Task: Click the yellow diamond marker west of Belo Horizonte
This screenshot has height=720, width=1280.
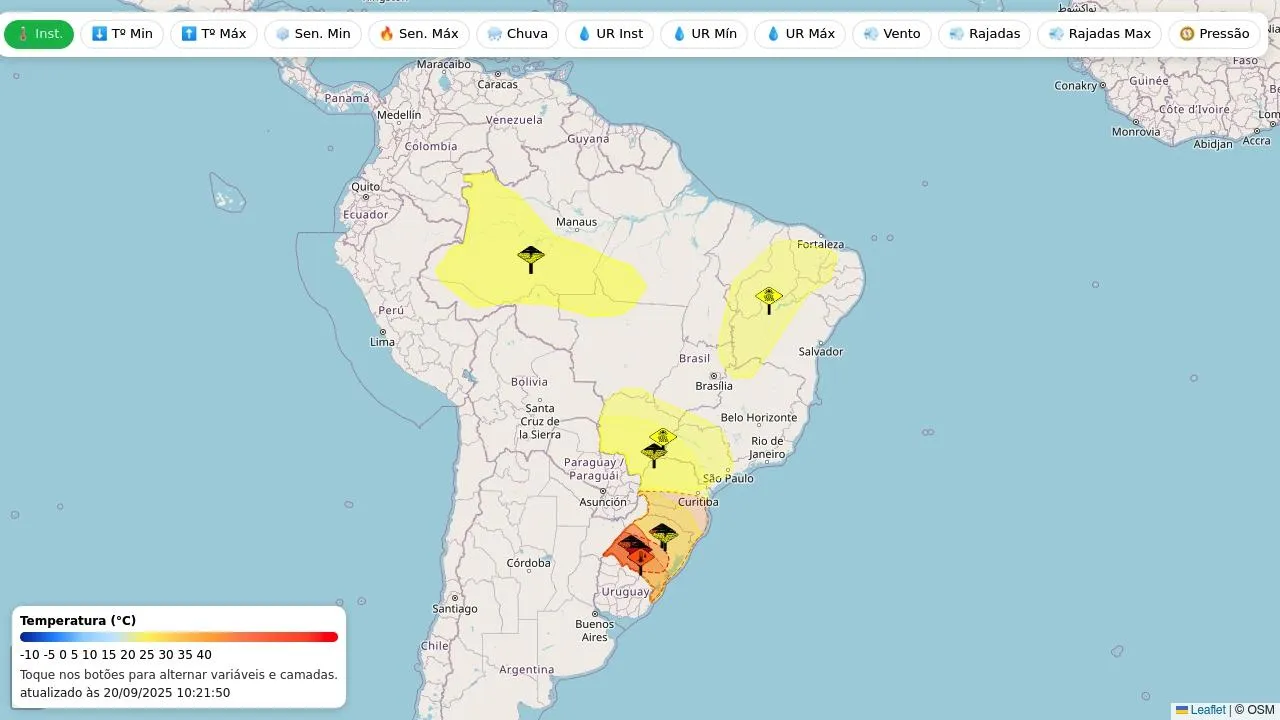Action: [x=662, y=437]
